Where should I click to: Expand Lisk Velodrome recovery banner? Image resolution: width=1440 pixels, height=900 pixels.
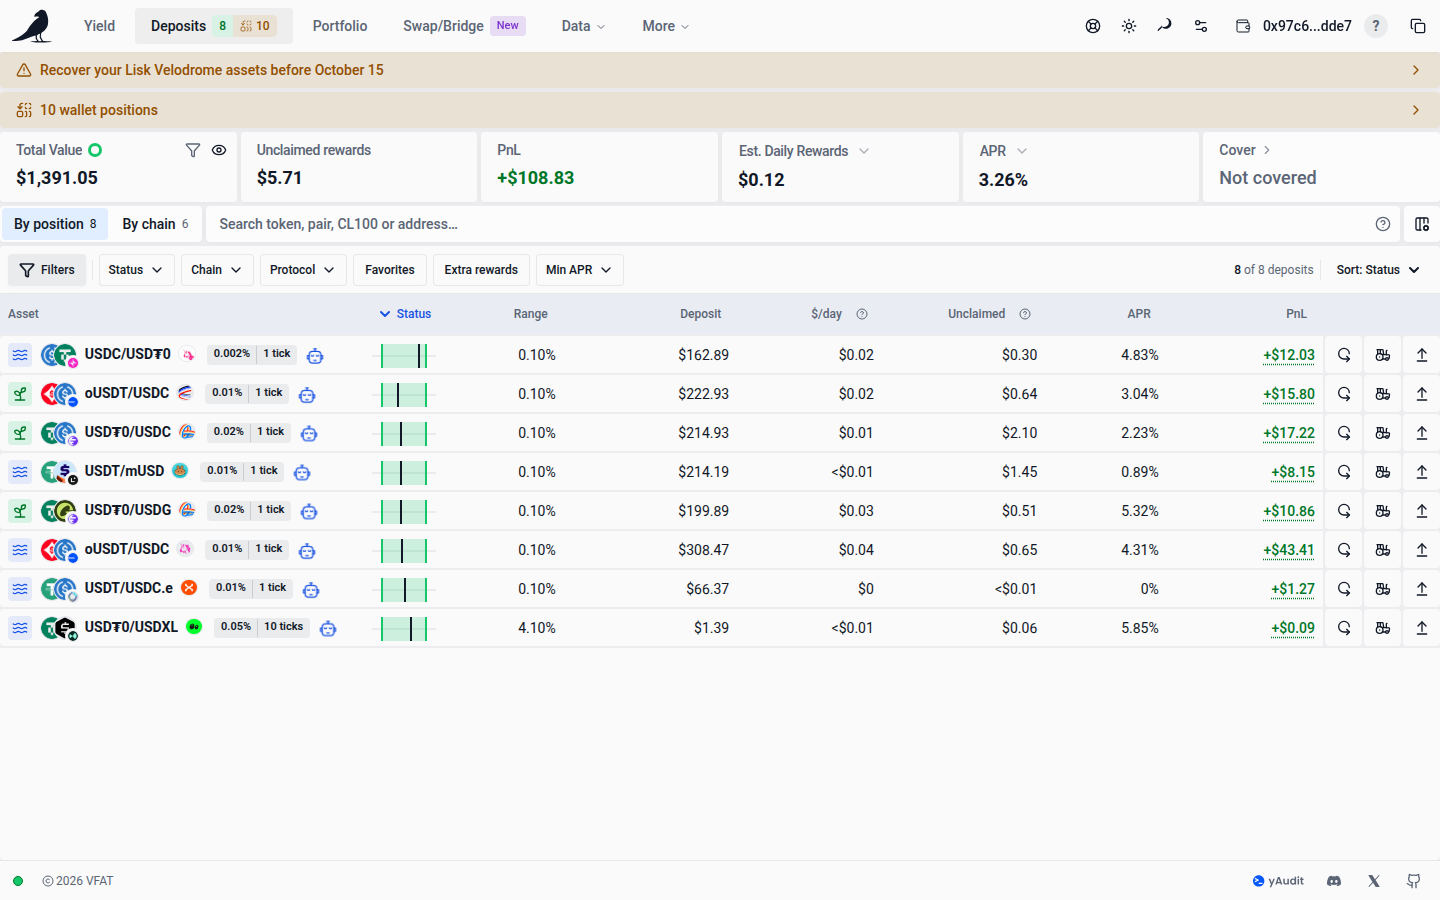[x=720, y=70]
